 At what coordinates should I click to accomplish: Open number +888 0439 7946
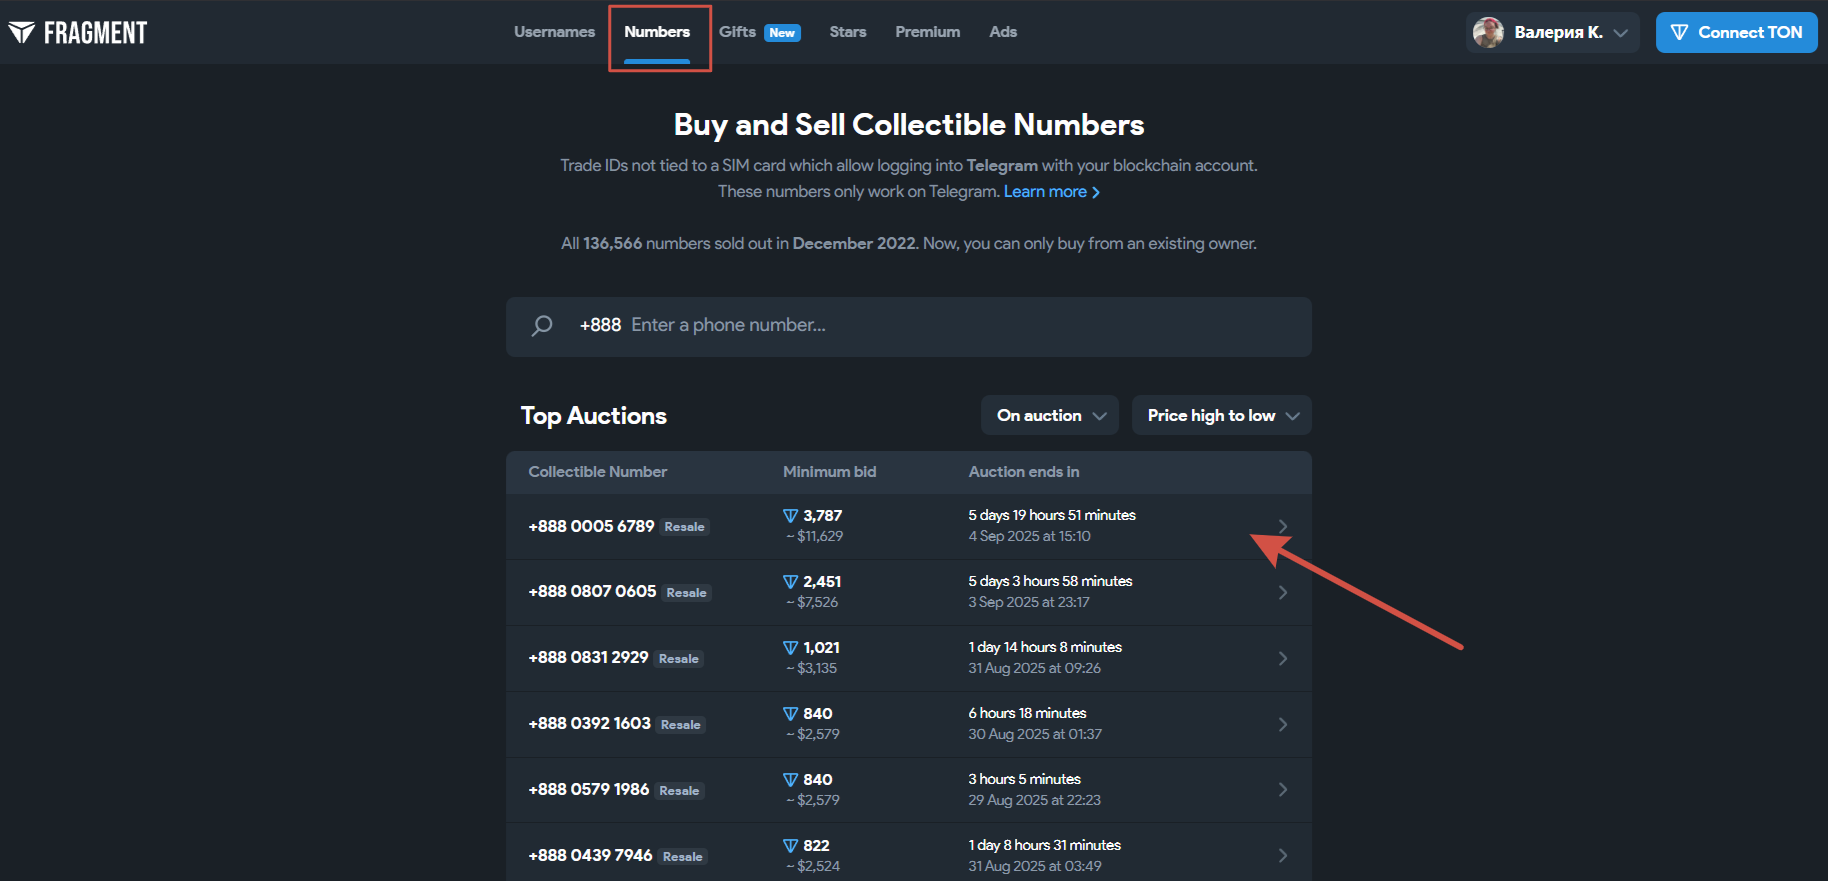(x=590, y=856)
